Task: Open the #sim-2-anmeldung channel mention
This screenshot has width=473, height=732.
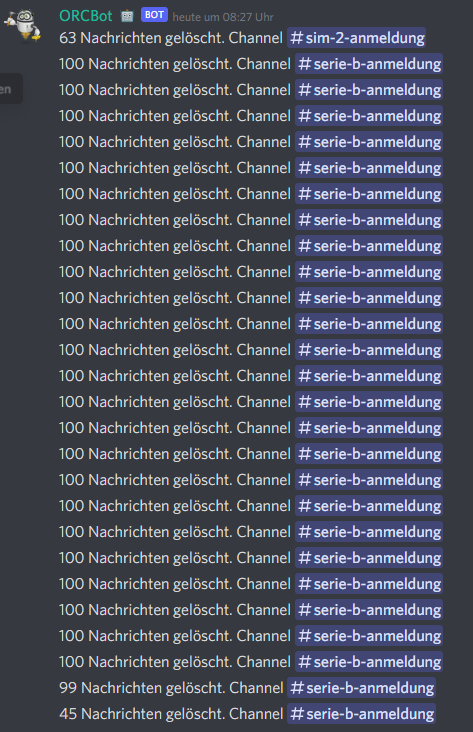Action: pyautogui.click(x=356, y=38)
